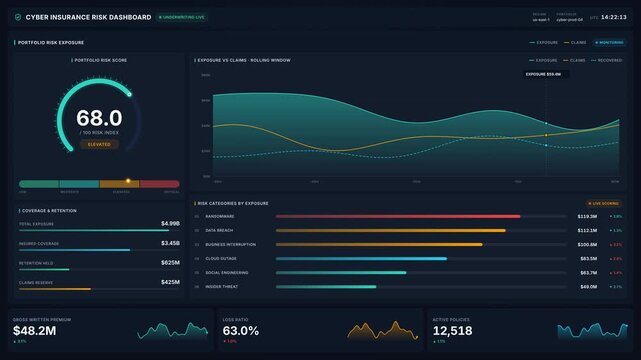Click the Total Exposure $4.99B value
Viewport: 641px width, 360px height.
[170, 224]
